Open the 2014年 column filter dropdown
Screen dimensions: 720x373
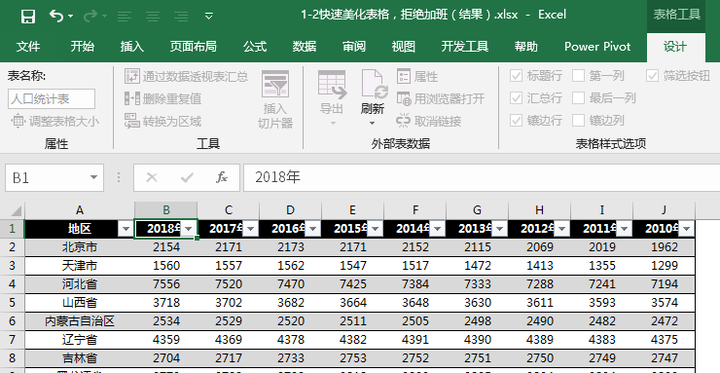[x=438, y=229]
